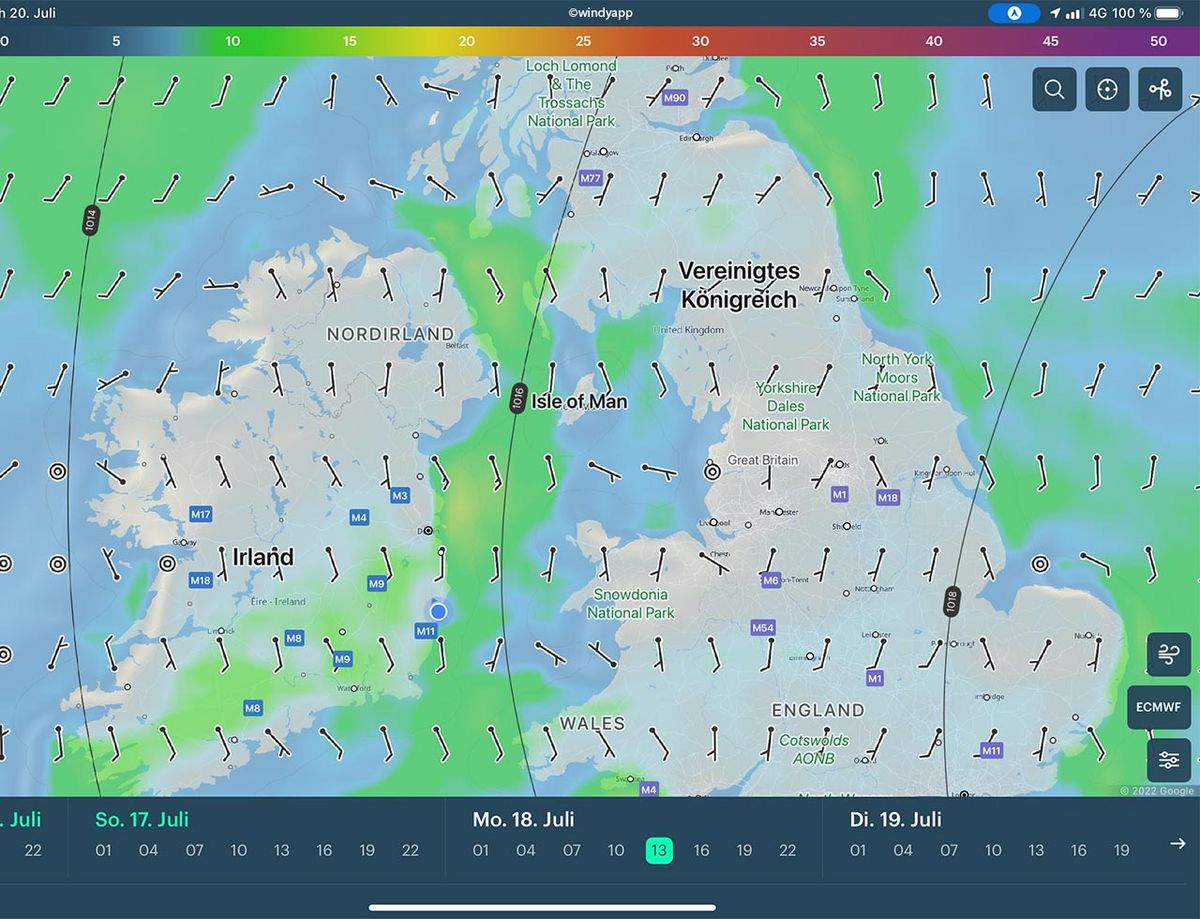Tap the 1016 isobar pressure label
The image size is (1200, 919).
pos(517,398)
